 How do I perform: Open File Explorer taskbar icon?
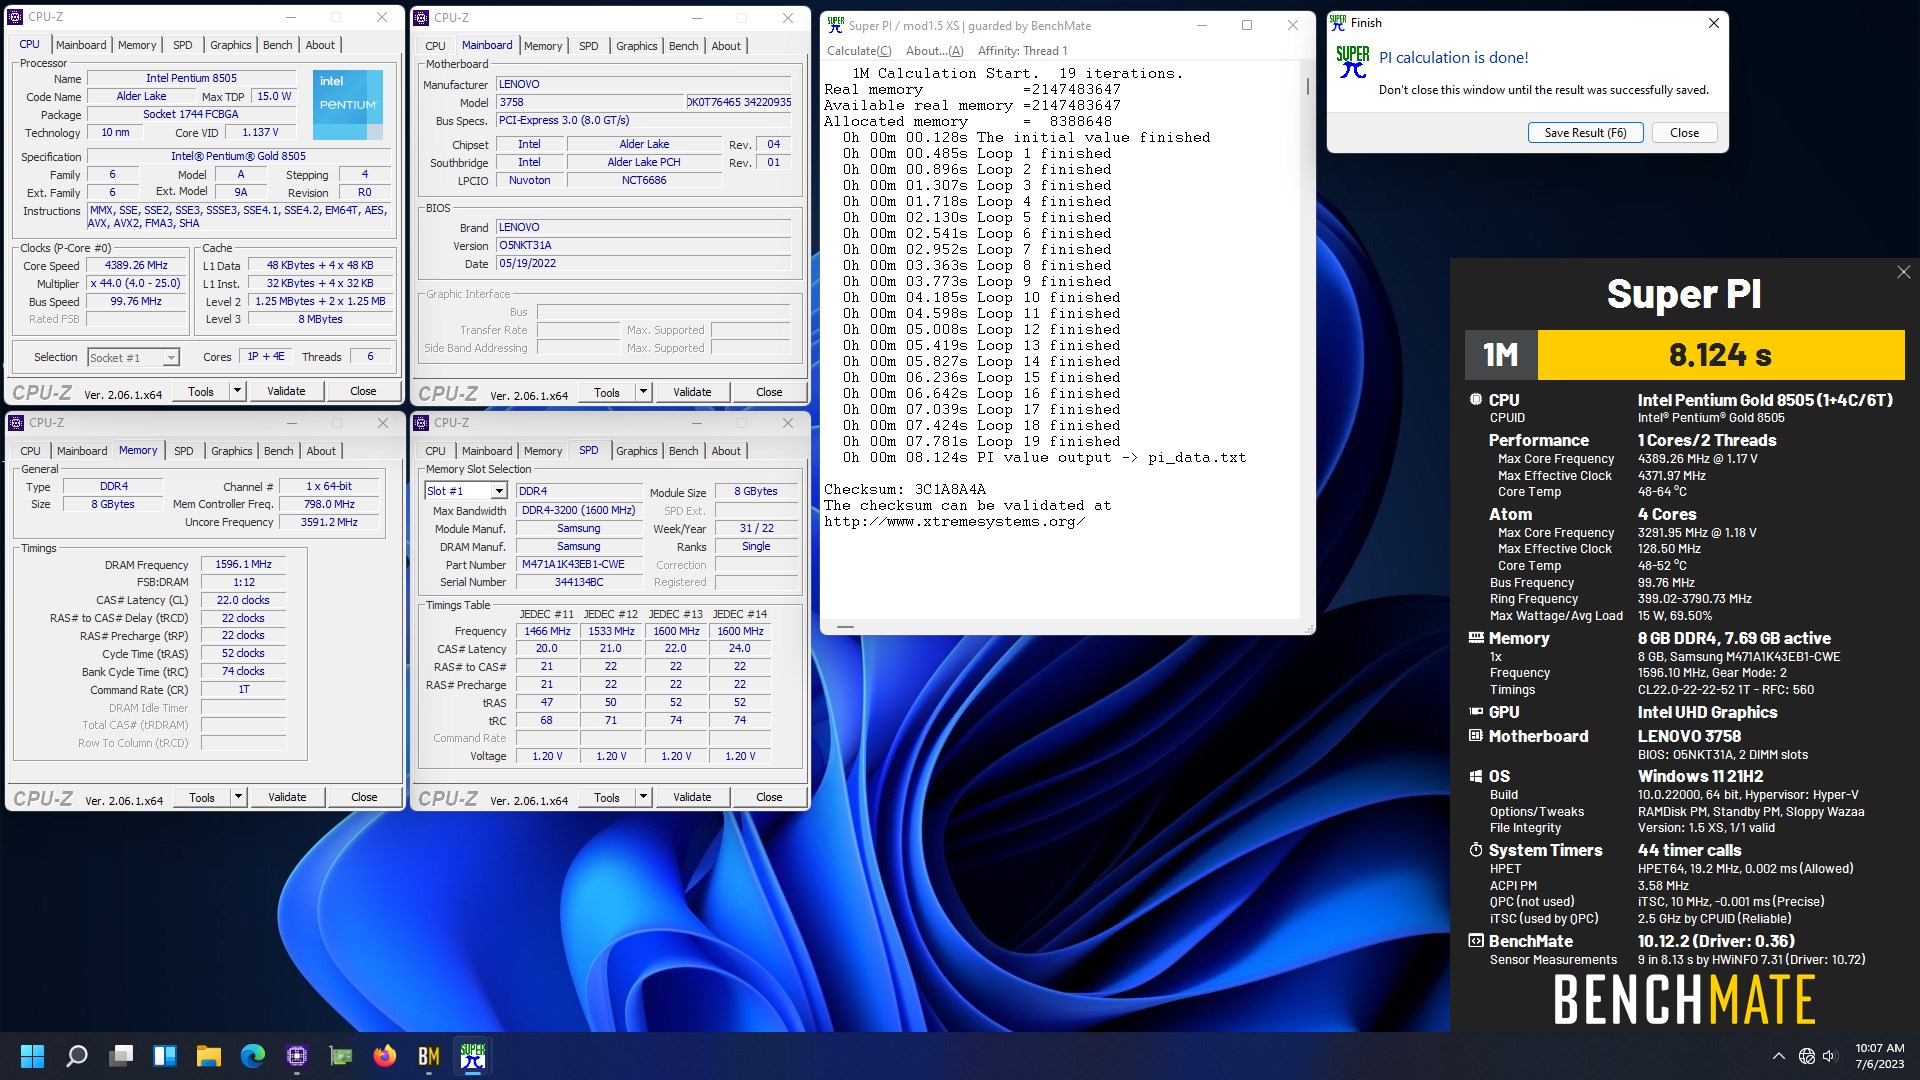pyautogui.click(x=208, y=1056)
